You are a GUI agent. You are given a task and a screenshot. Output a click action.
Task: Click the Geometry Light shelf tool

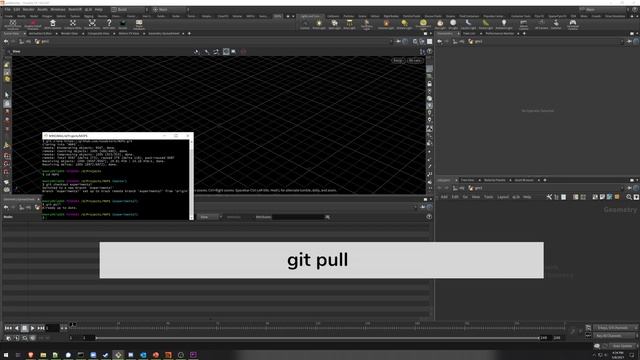(x=367, y=24)
